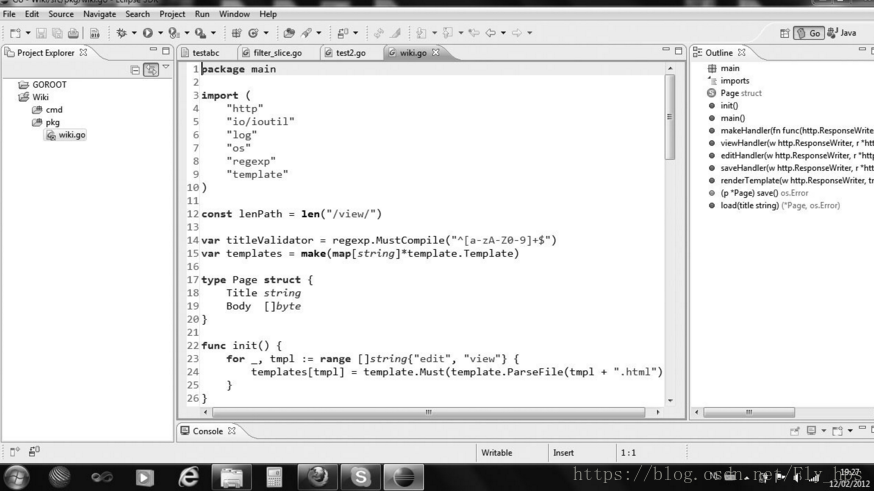The height and width of the screenshot is (494, 874).
Task: Click the Last Edit Location arrow icon
Action: click(474, 33)
